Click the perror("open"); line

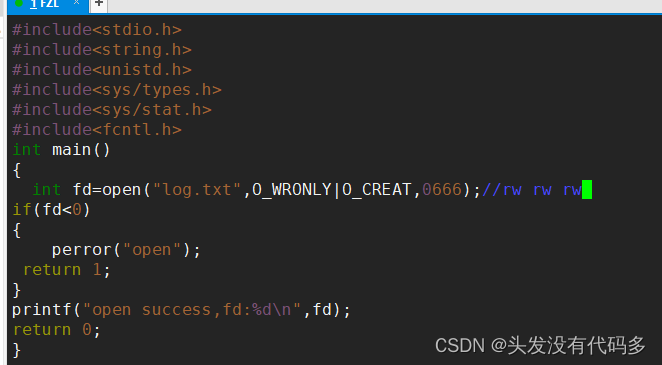point(126,250)
